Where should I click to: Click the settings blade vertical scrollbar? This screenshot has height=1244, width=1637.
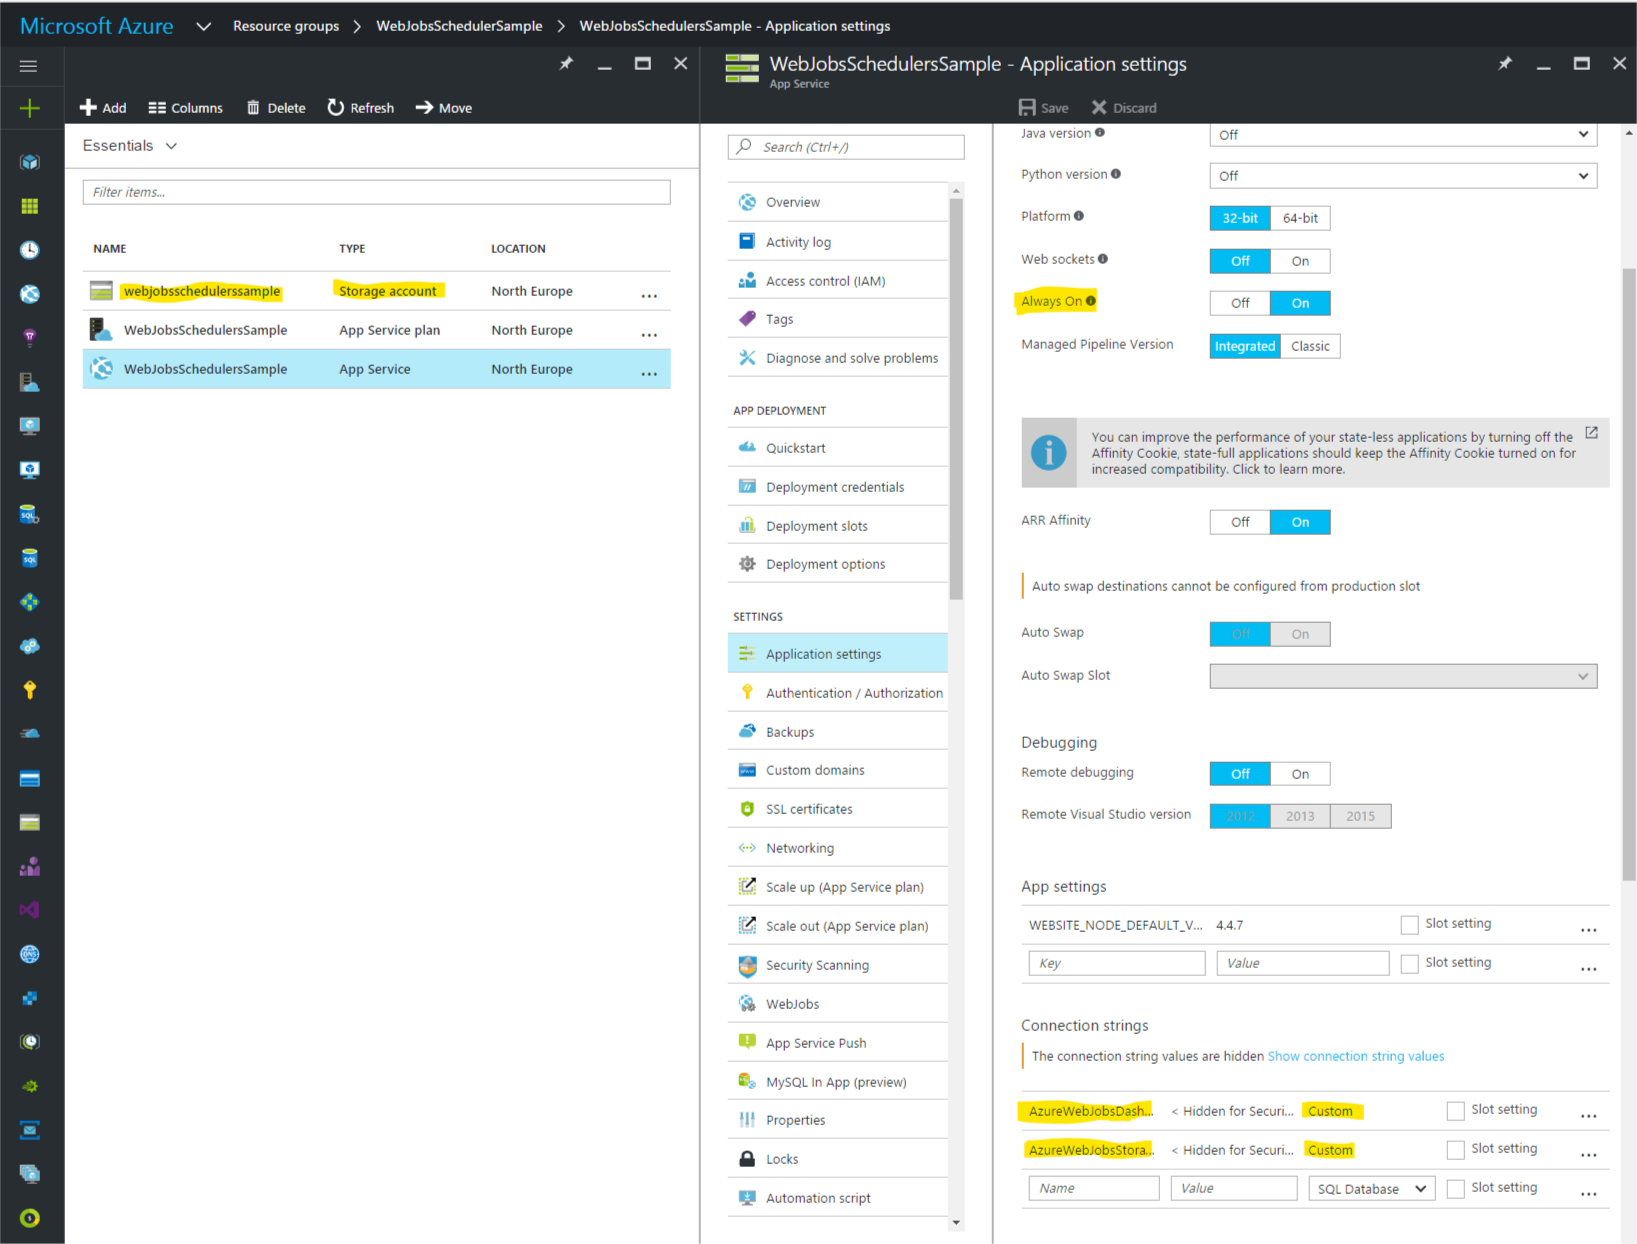(1629, 575)
